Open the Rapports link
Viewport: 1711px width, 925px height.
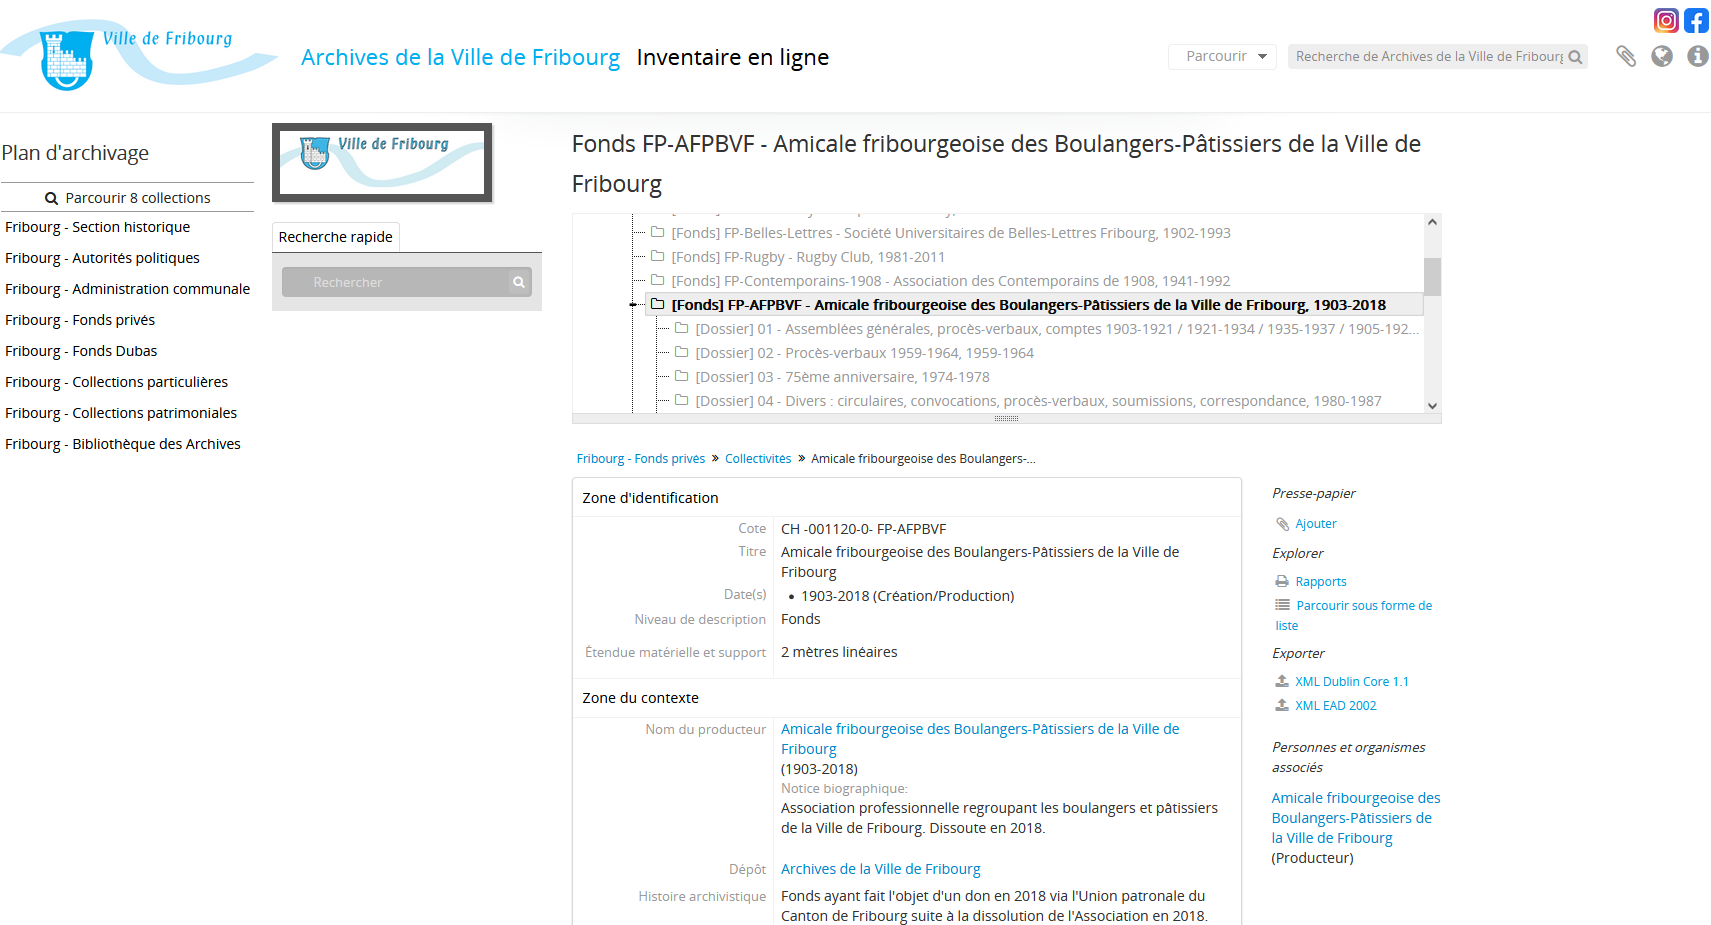(1320, 582)
